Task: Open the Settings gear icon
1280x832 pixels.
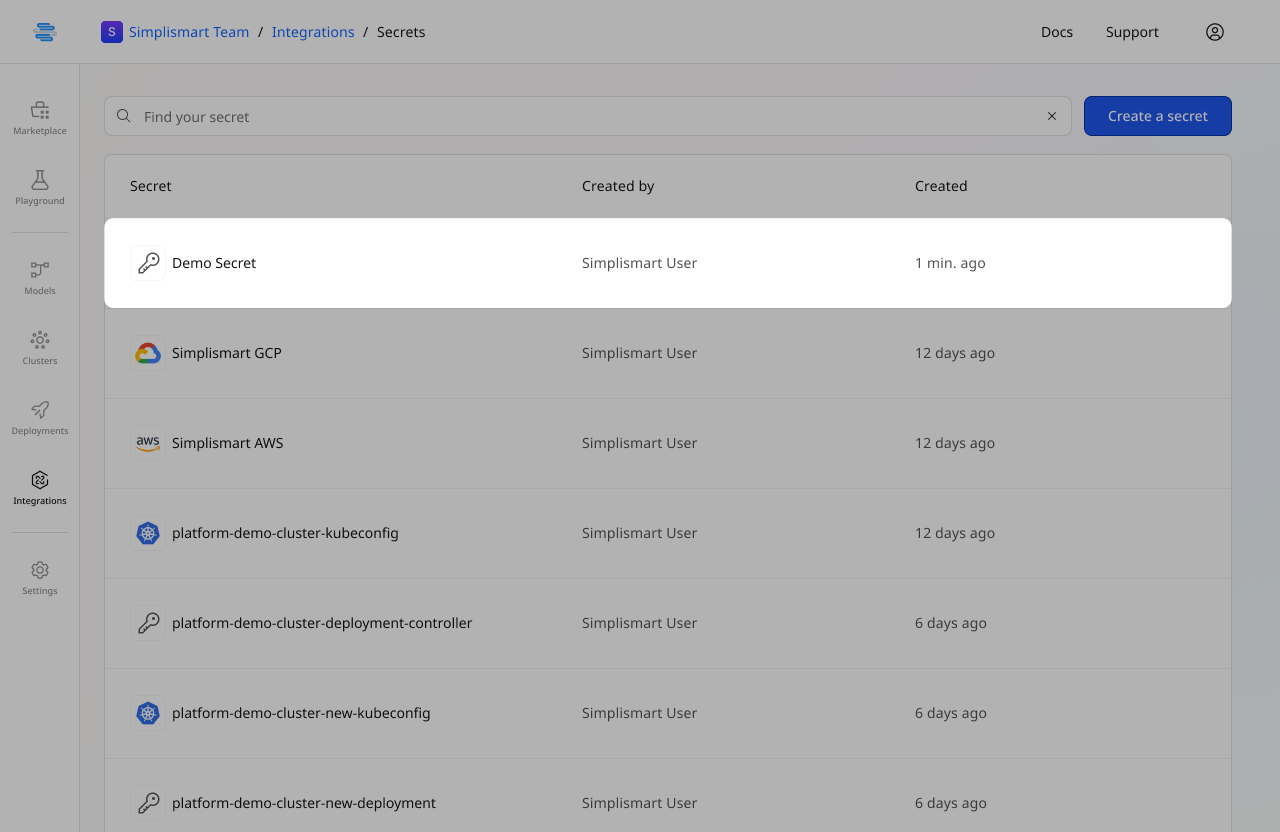Action: tap(40, 569)
